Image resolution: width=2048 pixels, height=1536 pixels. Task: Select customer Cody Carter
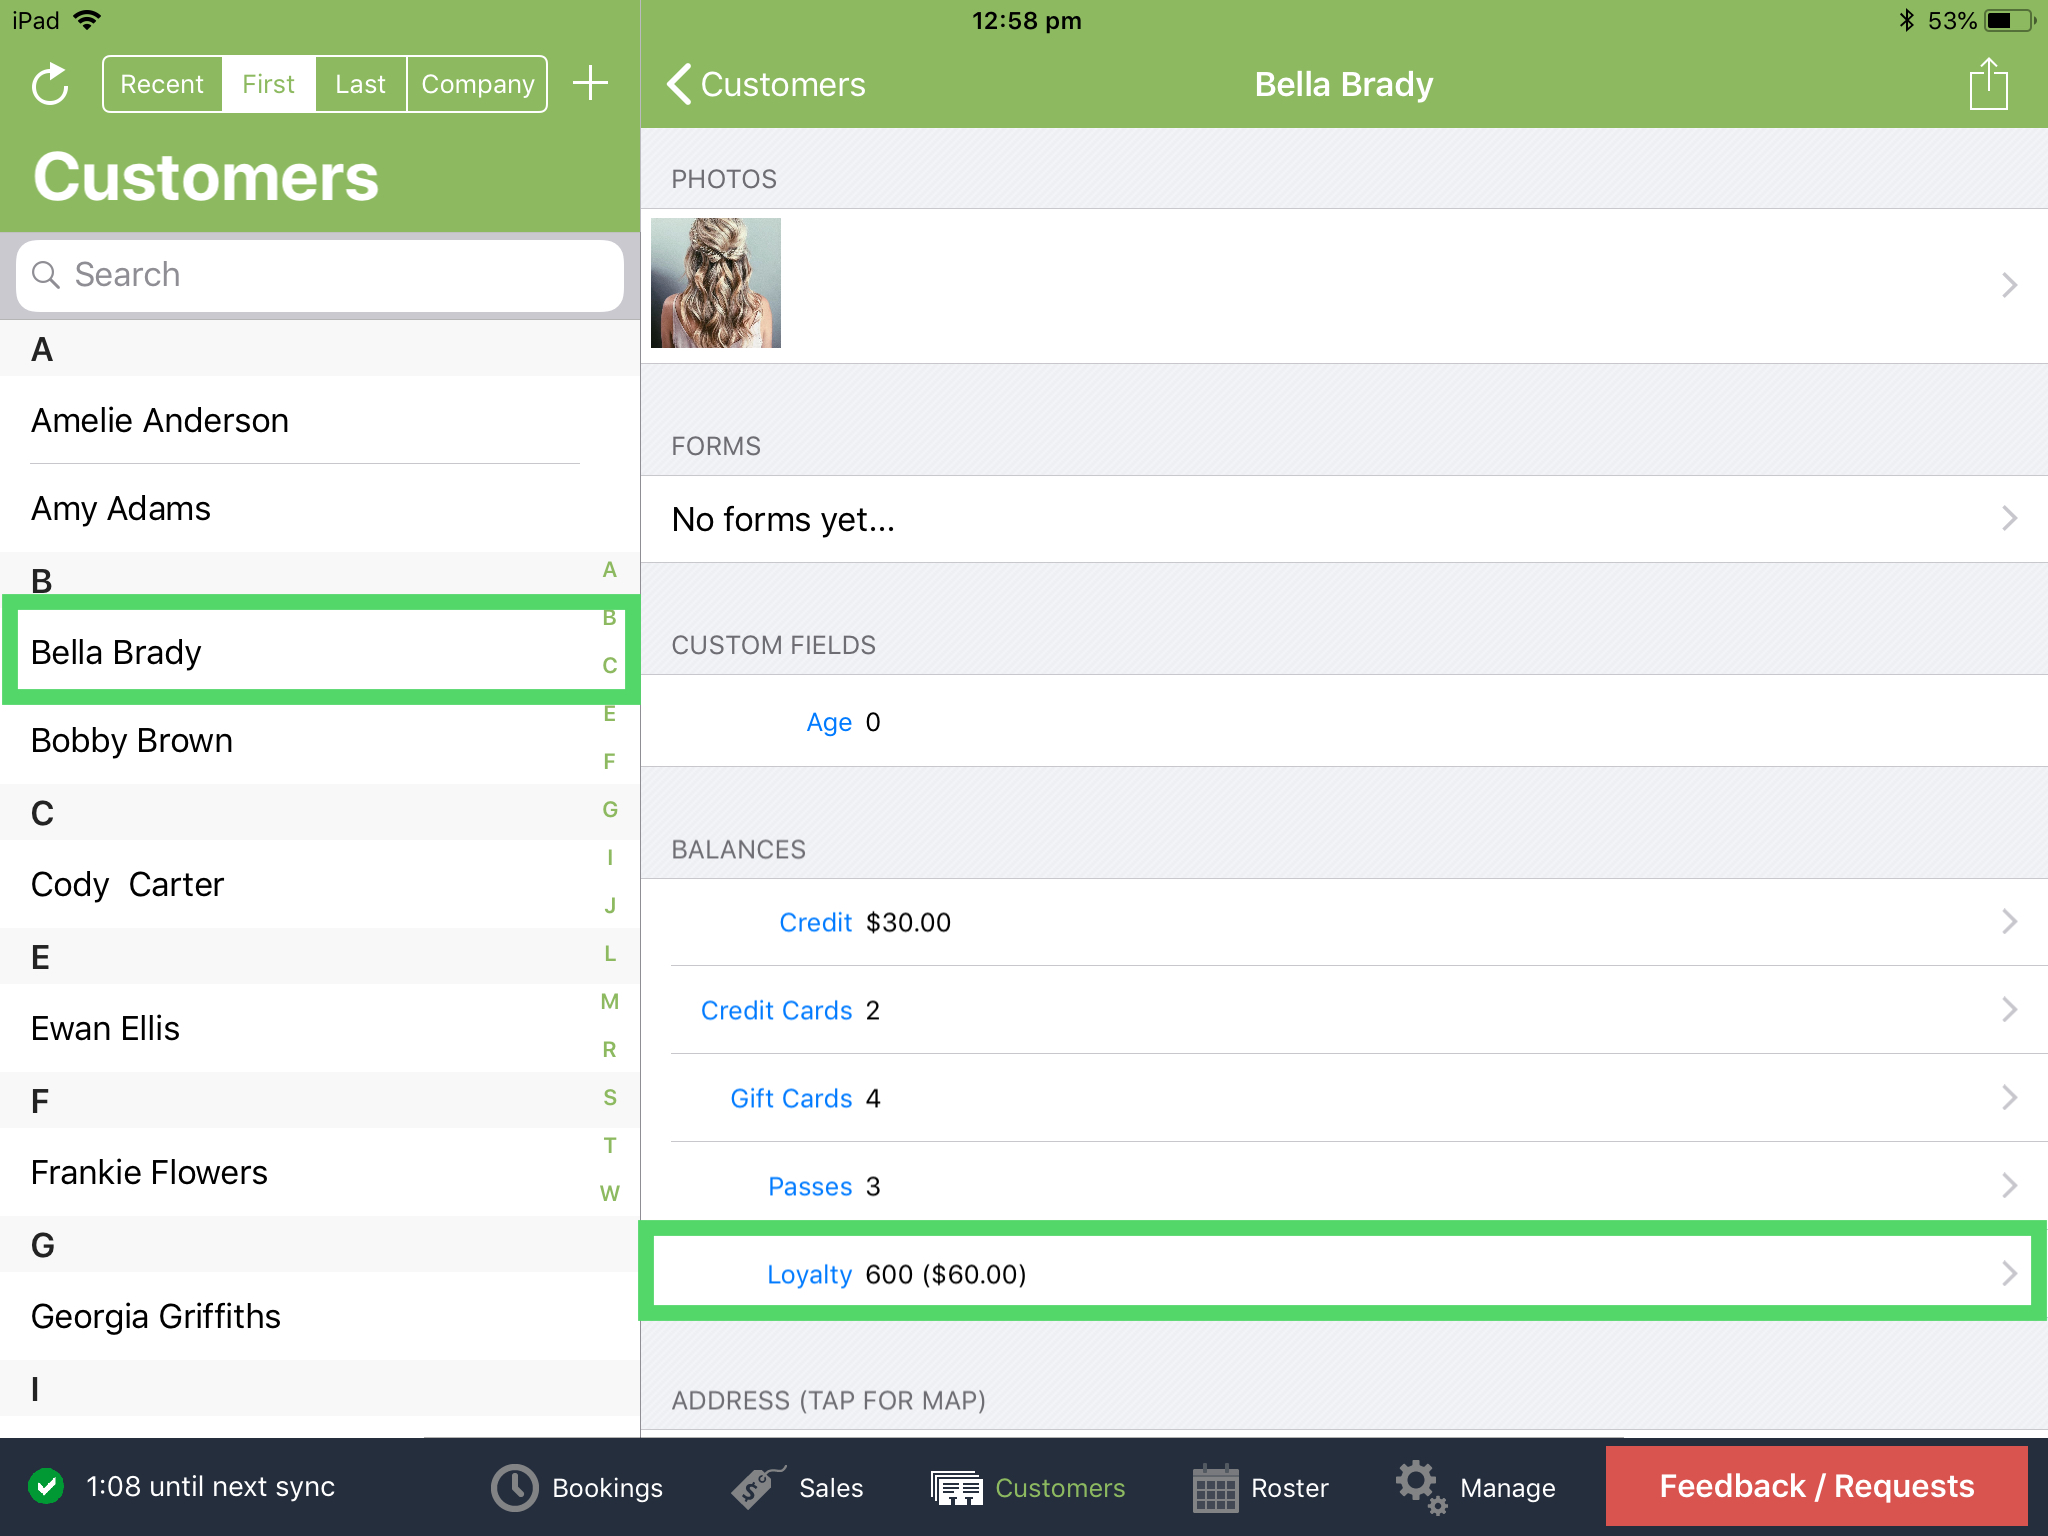click(320, 884)
